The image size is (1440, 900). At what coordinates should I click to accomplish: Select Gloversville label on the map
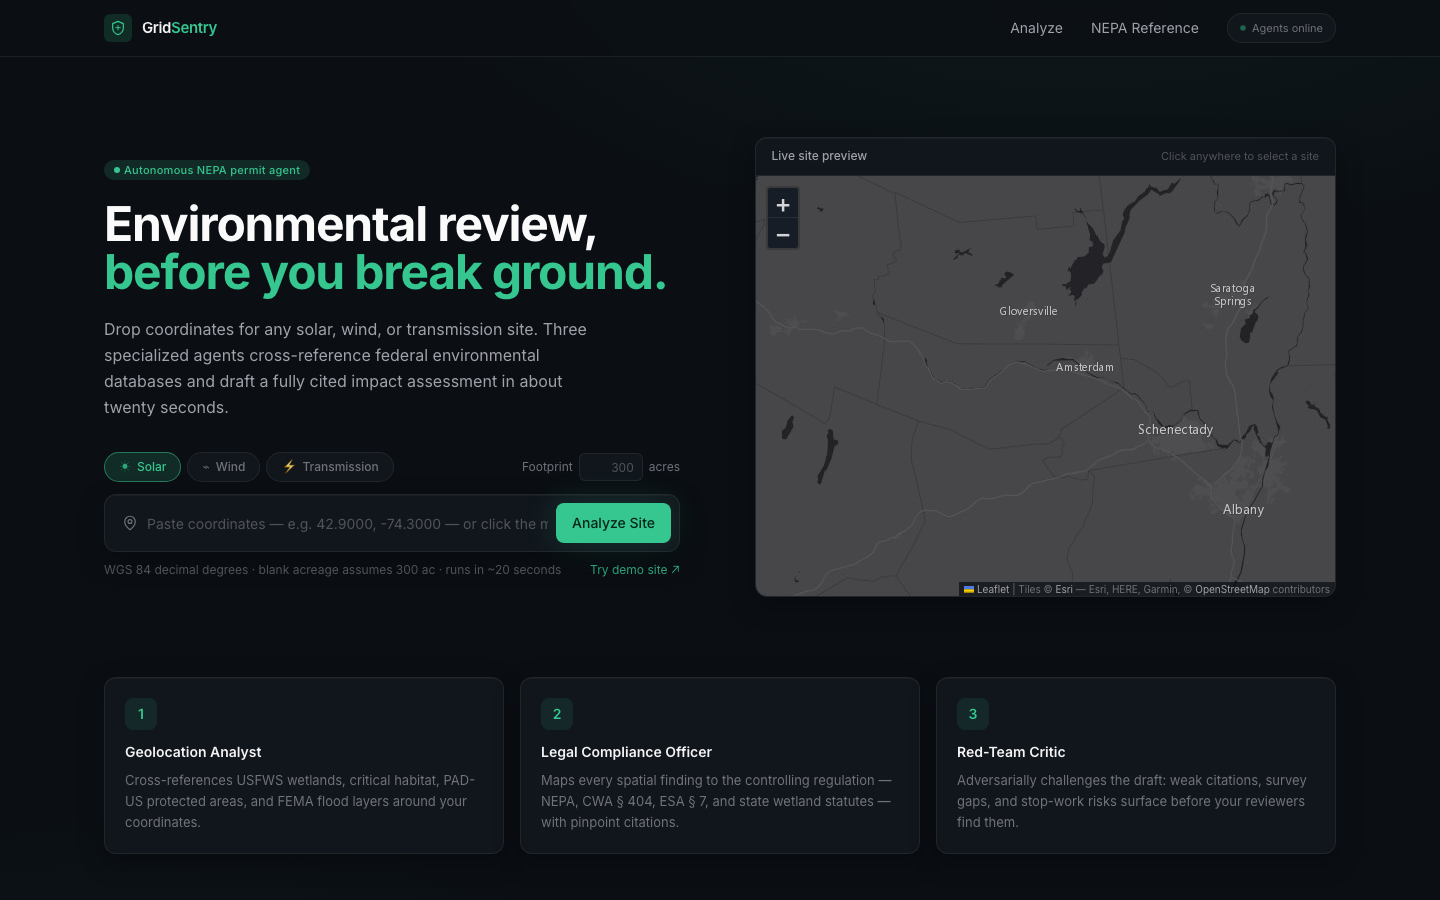click(x=1028, y=311)
